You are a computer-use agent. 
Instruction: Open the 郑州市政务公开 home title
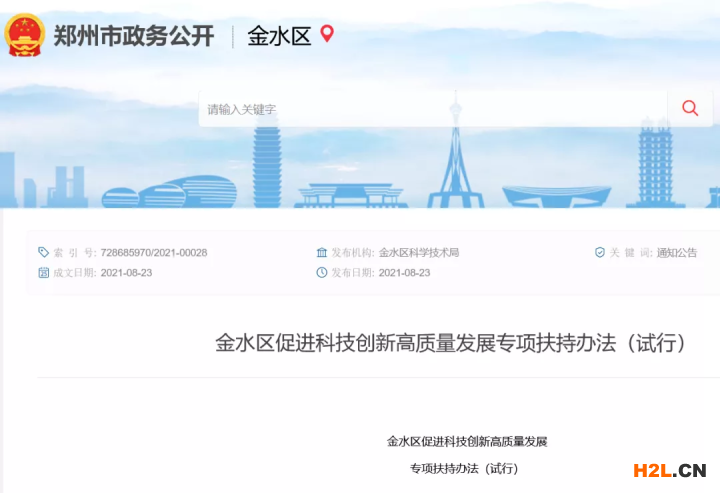coord(134,35)
